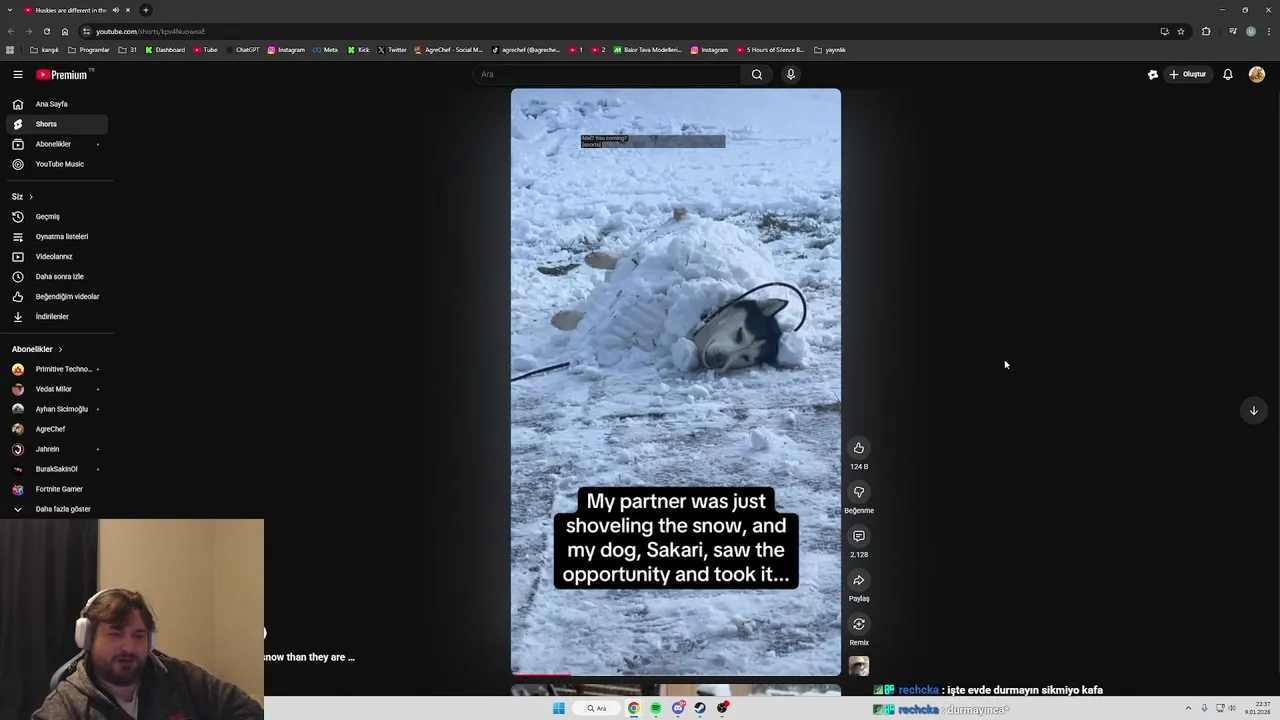
Task: Open comments showing 2.128
Action: [859, 536]
